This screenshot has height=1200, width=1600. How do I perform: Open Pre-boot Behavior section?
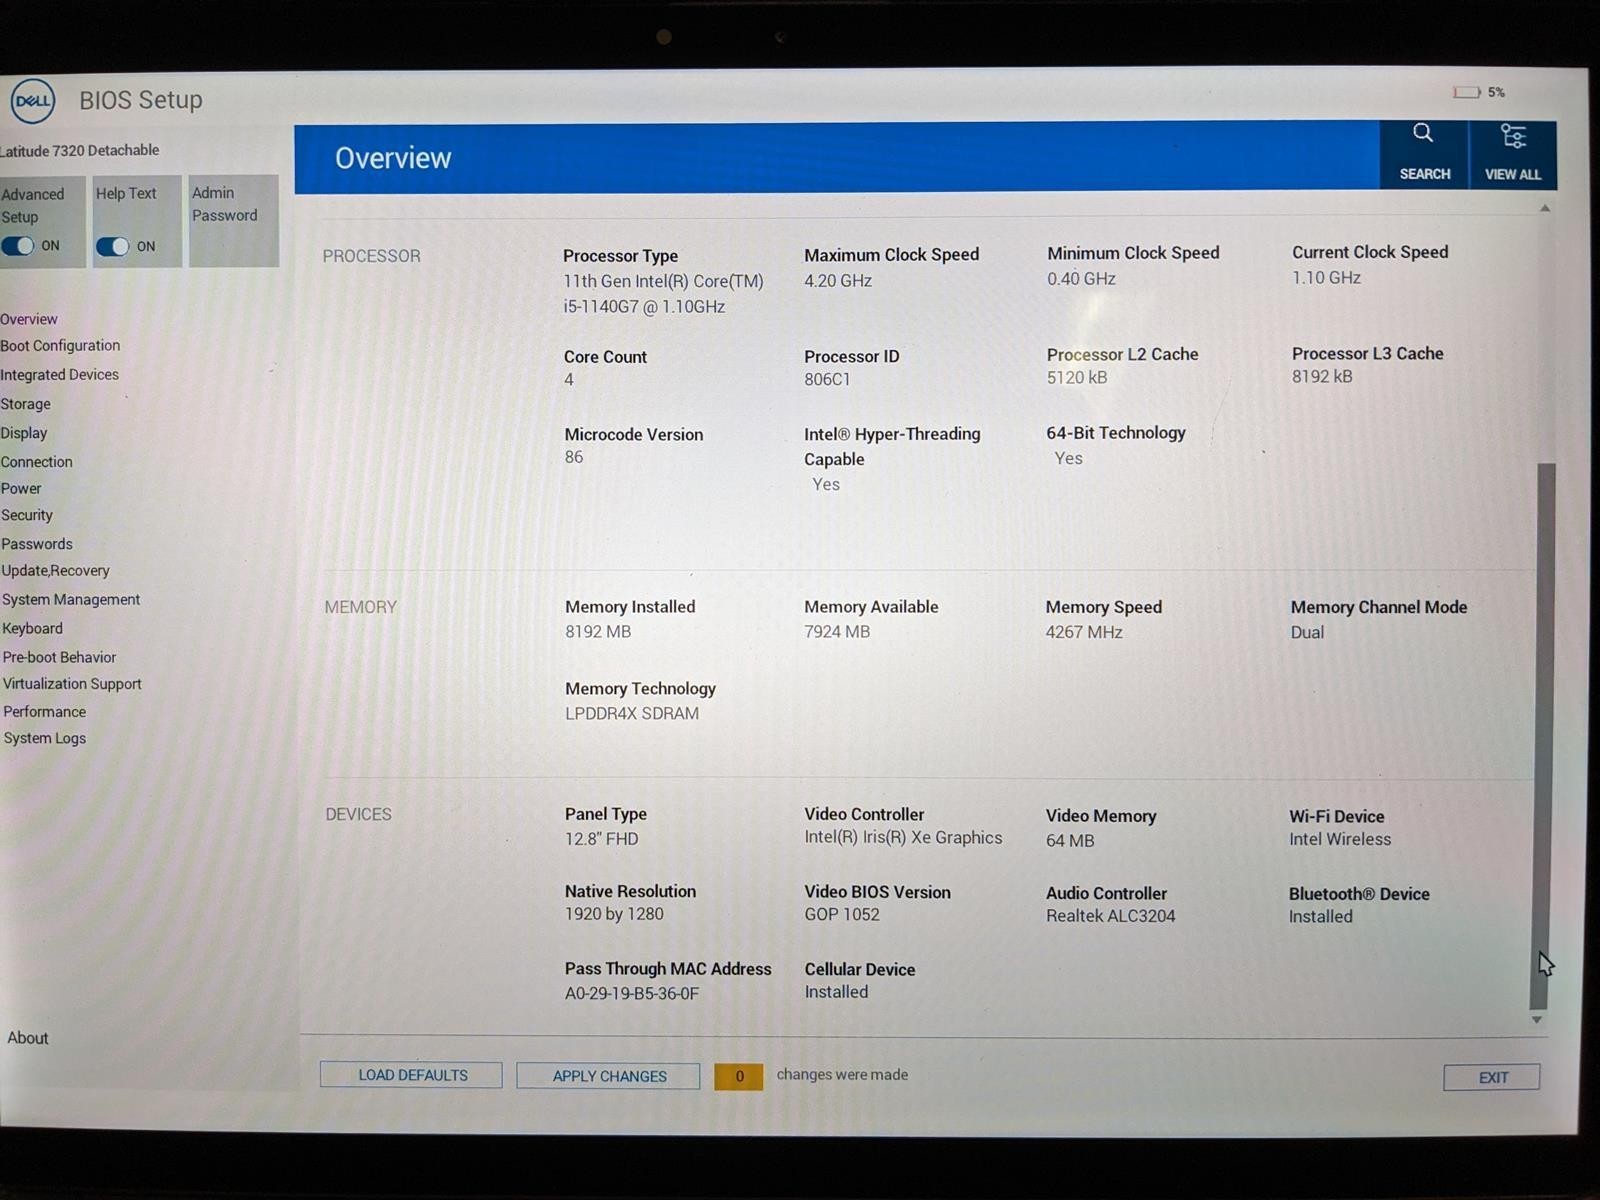coord(59,658)
